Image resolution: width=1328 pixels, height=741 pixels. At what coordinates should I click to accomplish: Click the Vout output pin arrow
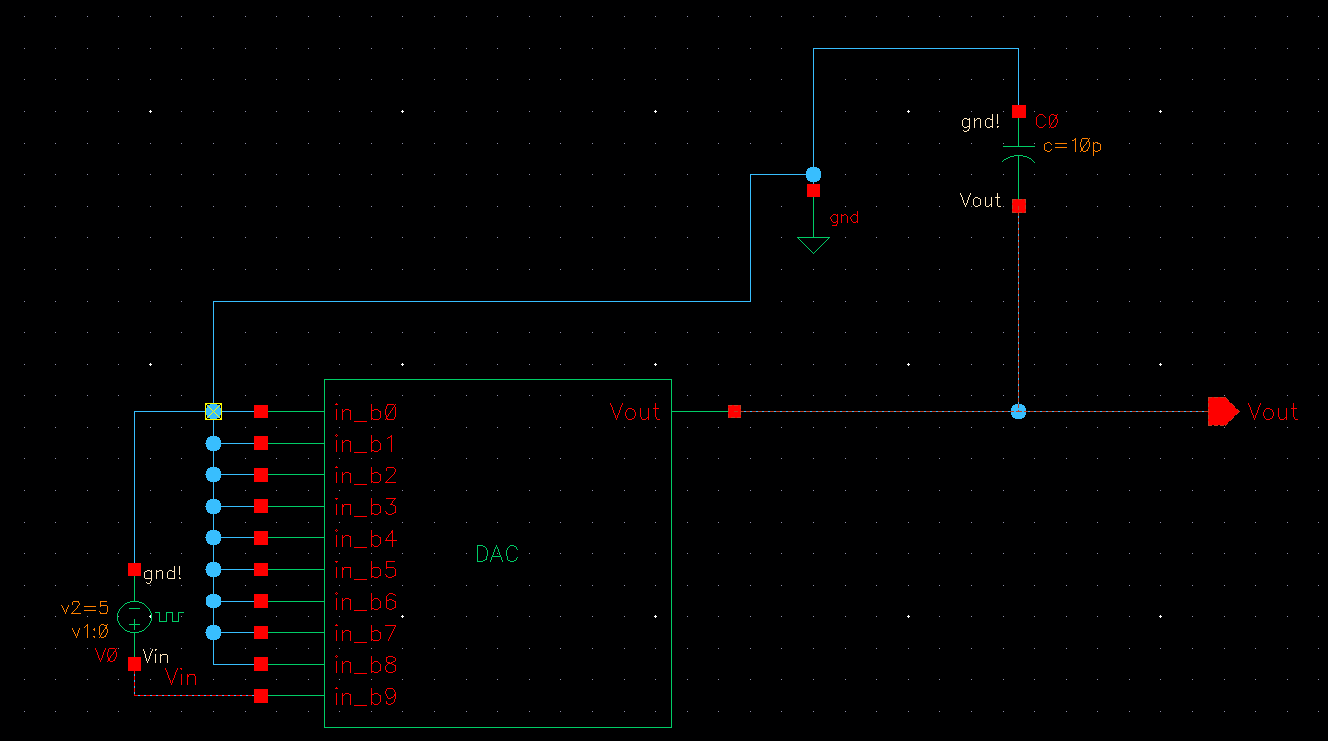(1221, 411)
